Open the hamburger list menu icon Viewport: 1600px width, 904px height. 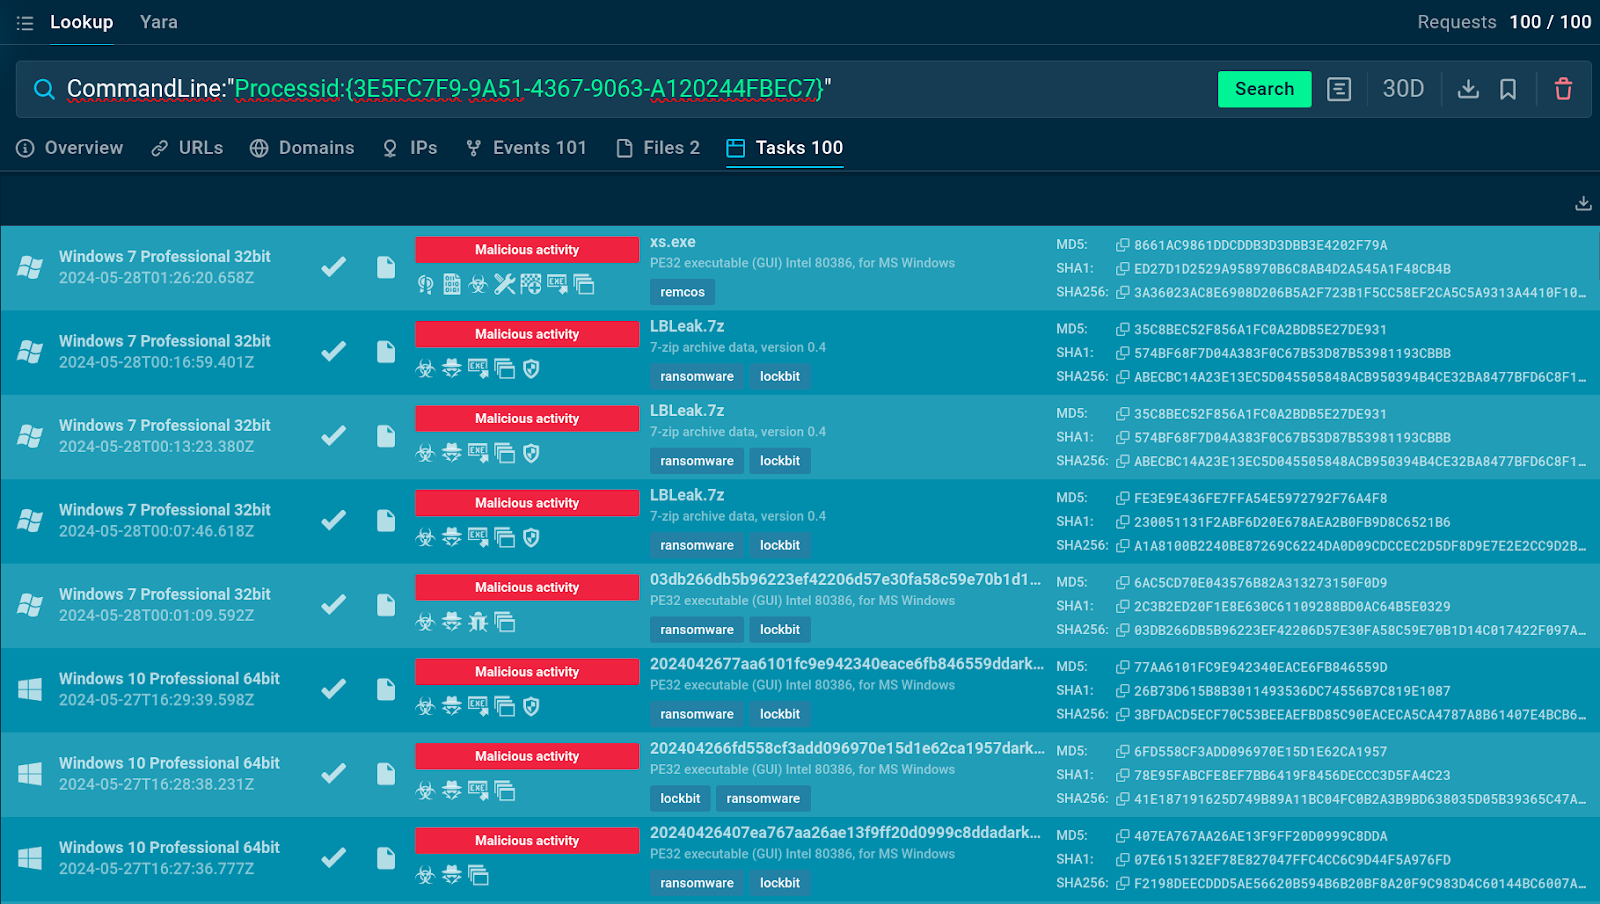tap(25, 22)
